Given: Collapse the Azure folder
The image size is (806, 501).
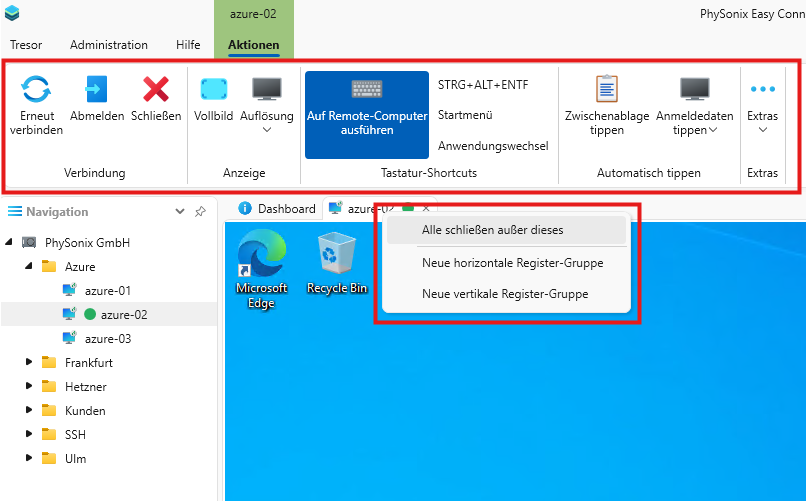Looking at the screenshot, I should (29, 267).
